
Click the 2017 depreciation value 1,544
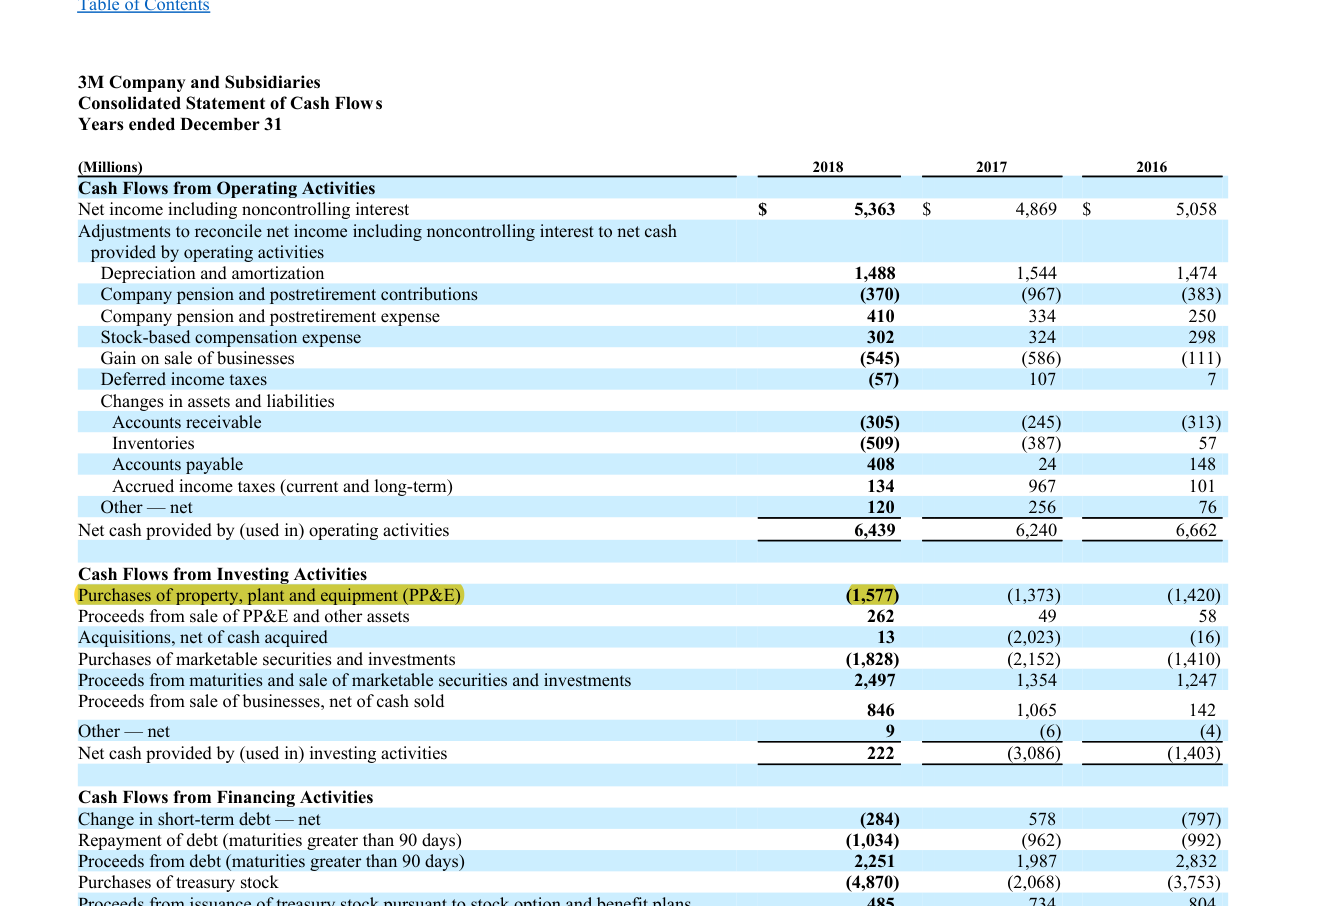coord(1036,273)
